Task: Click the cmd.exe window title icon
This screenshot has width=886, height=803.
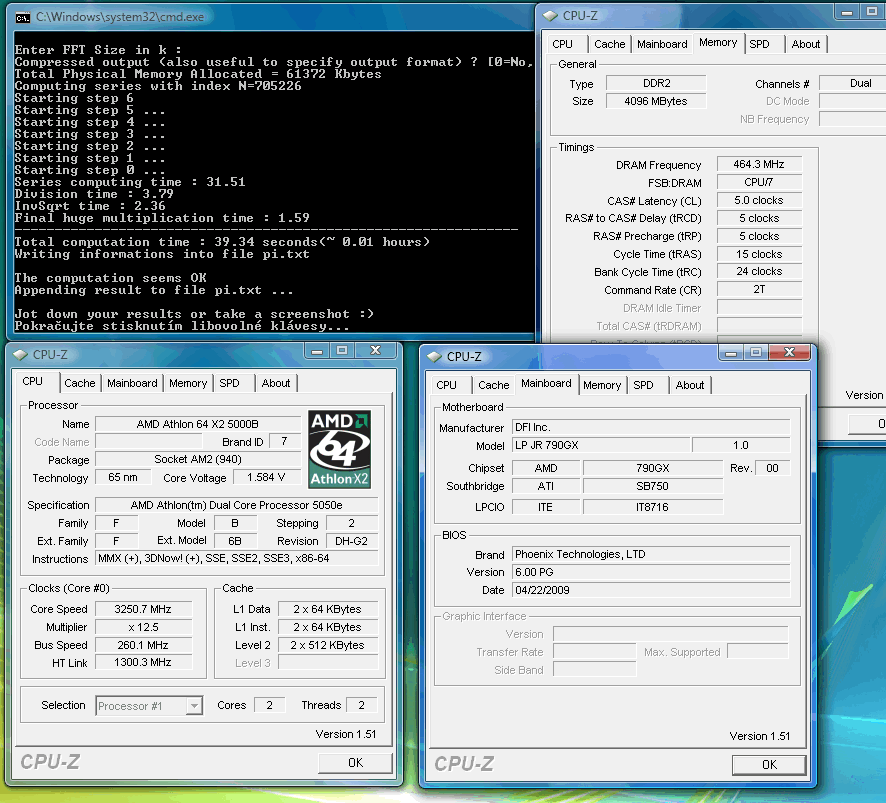Action: 23,18
